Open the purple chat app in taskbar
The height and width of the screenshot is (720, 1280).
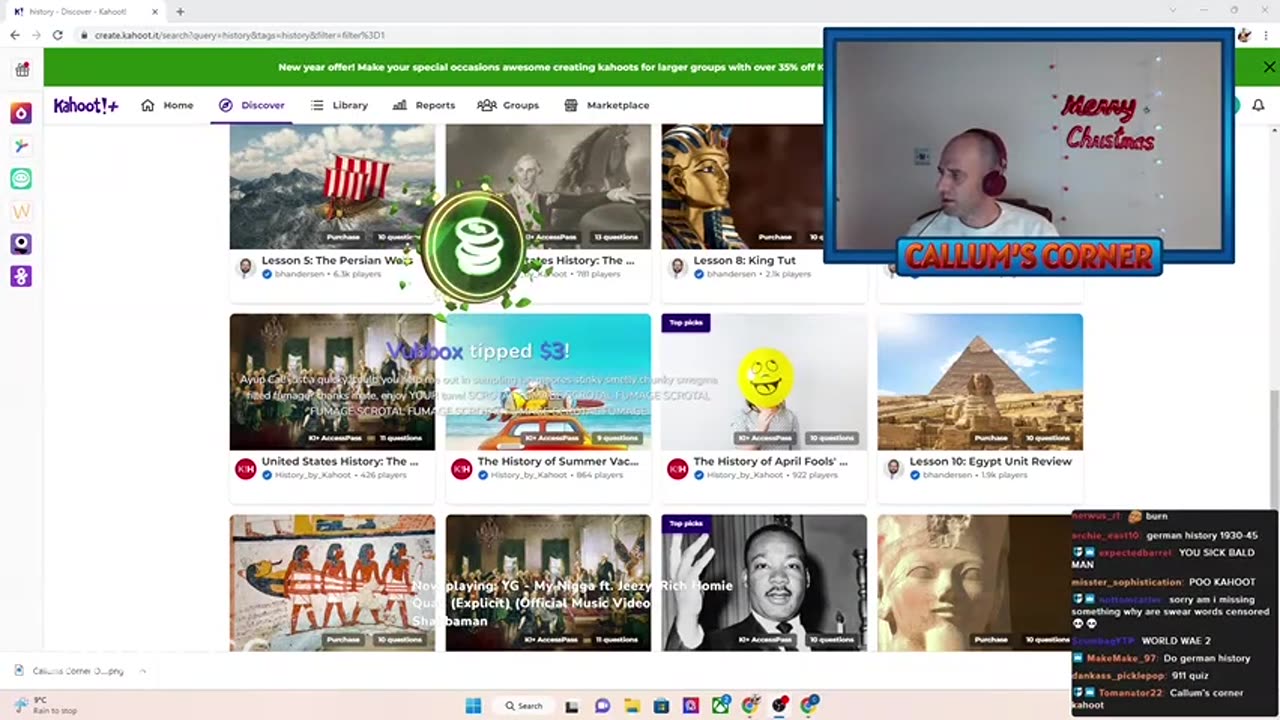[x=602, y=705]
